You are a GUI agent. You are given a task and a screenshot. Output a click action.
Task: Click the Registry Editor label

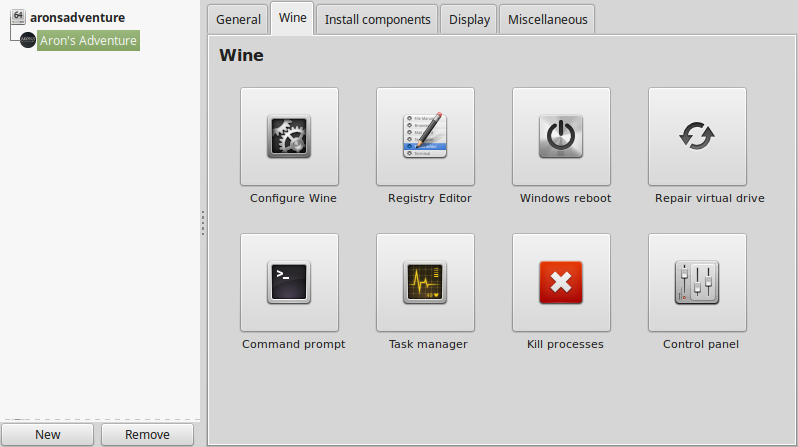pyautogui.click(x=430, y=198)
